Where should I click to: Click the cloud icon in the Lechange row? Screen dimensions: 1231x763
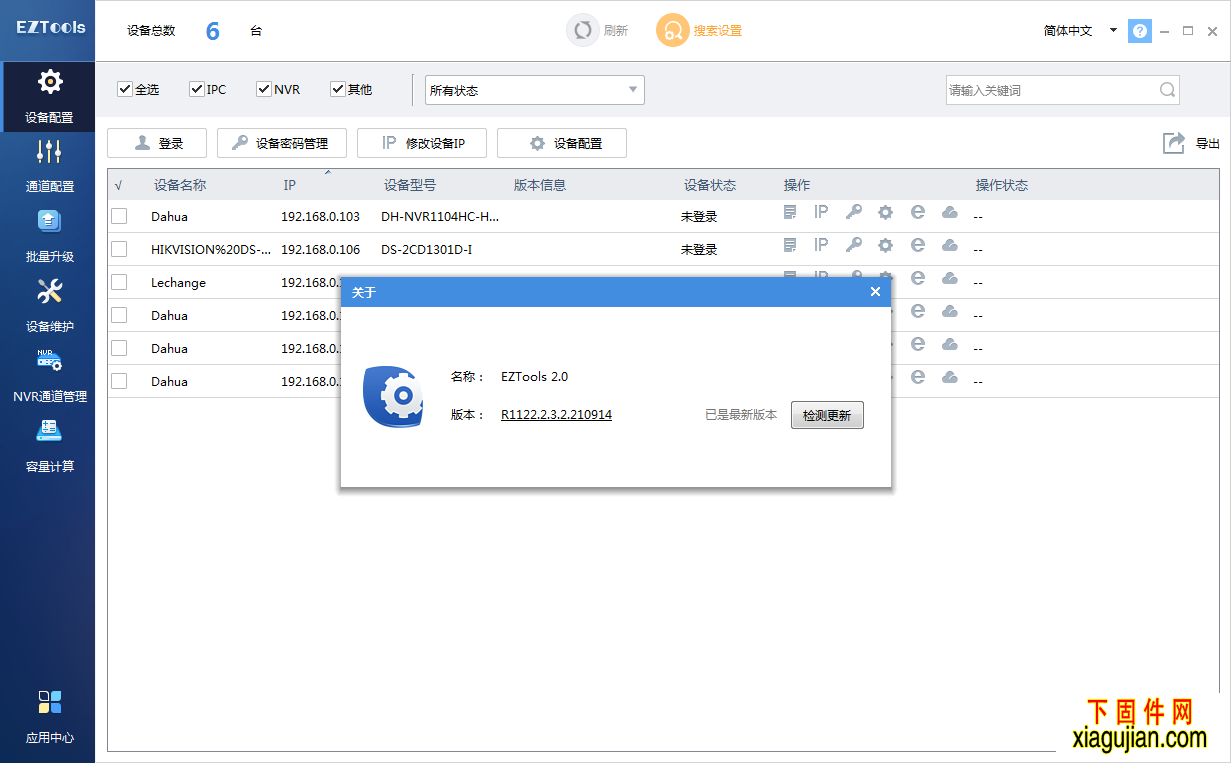pyautogui.click(x=950, y=278)
